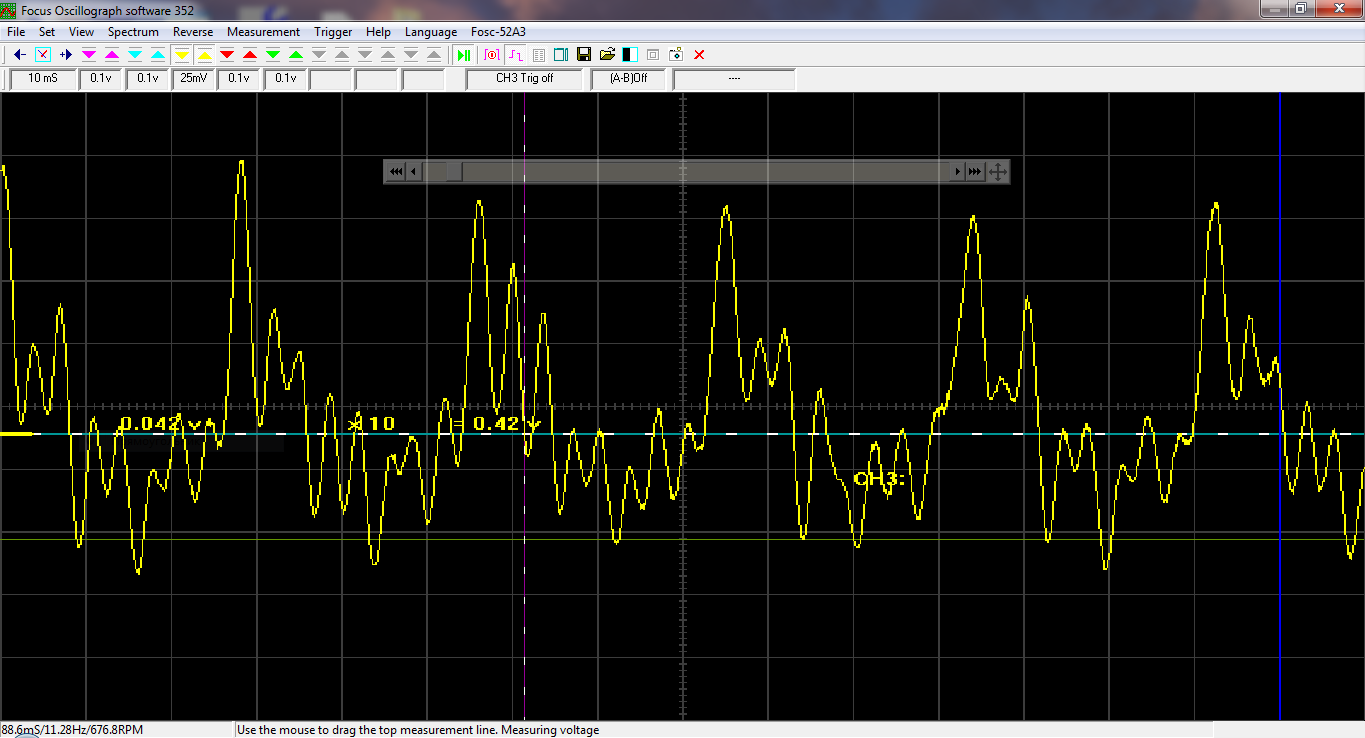Click the four-way move handle on scrollbar
Screen dimensions: 1365x738
997,172
